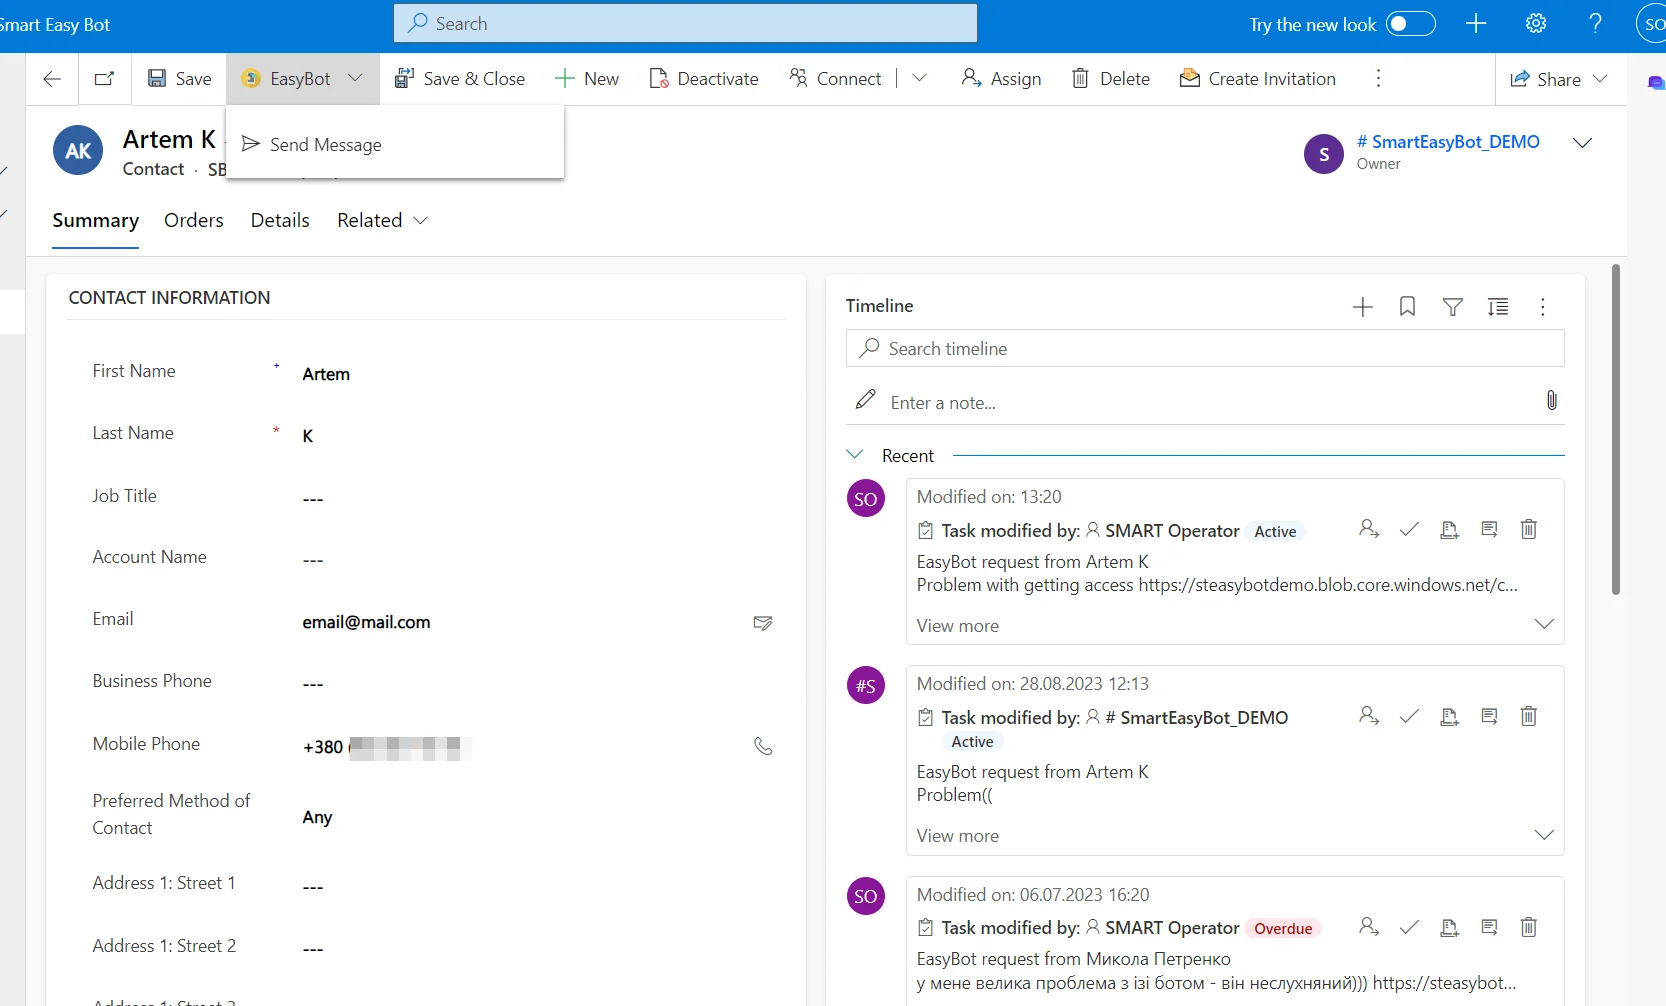Viewport: 1666px width, 1006px height.
Task: Toggle the Try the new look switch
Action: coord(1410,24)
